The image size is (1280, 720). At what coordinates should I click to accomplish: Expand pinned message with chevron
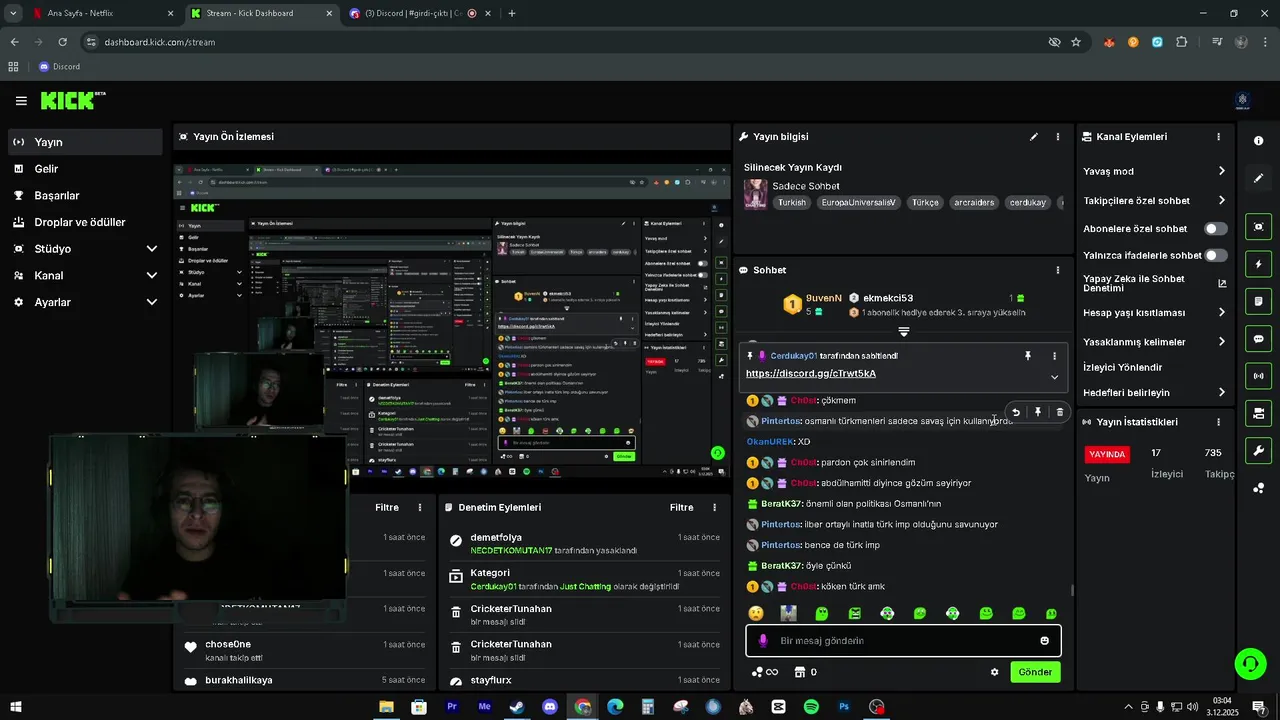1054,377
